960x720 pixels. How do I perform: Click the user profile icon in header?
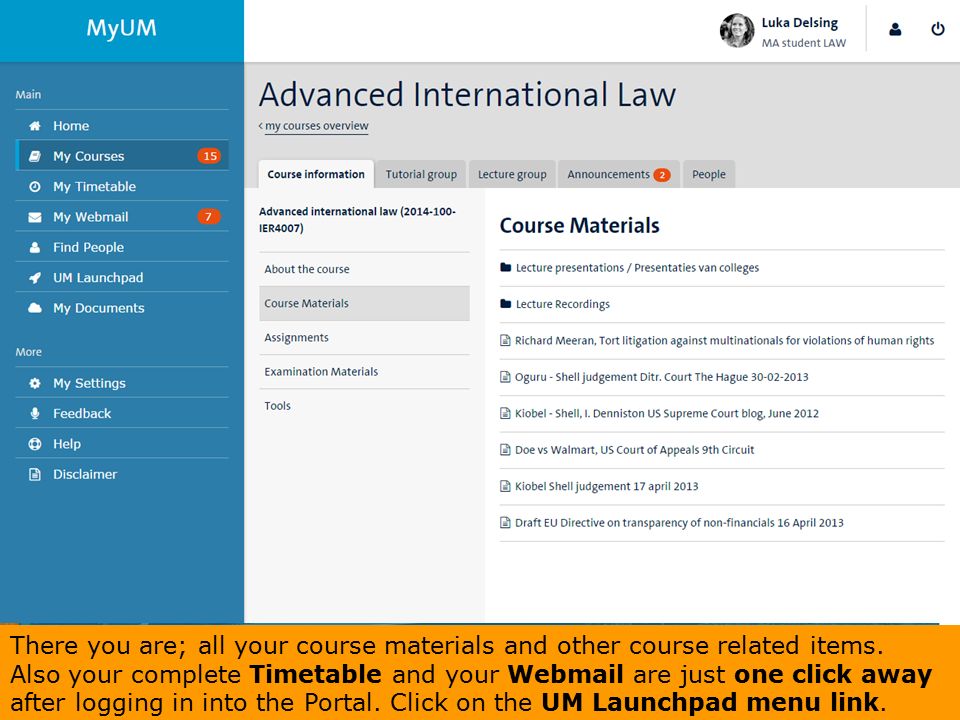[x=895, y=29]
